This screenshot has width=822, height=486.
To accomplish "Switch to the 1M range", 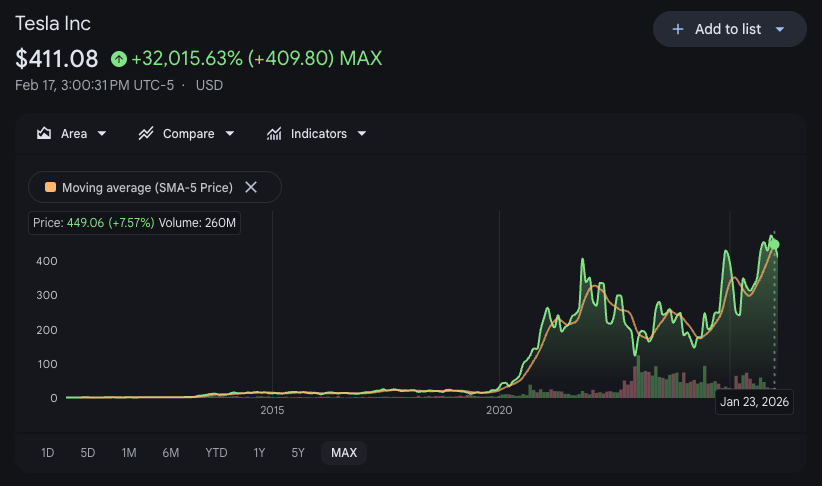I will coord(129,452).
